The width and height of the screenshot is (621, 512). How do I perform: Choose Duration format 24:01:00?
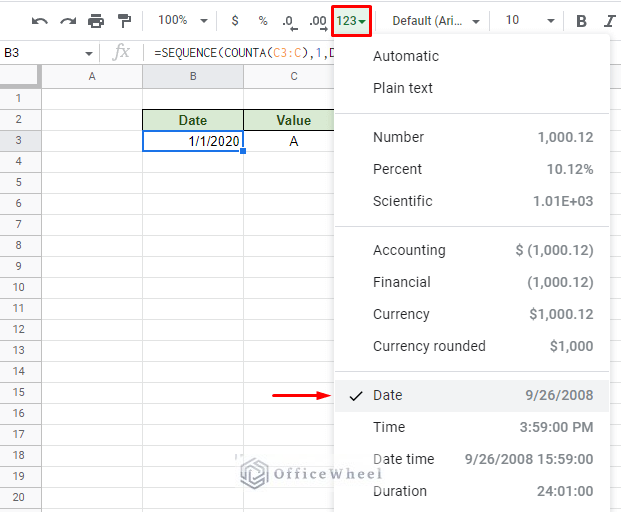(x=472, y=491)
